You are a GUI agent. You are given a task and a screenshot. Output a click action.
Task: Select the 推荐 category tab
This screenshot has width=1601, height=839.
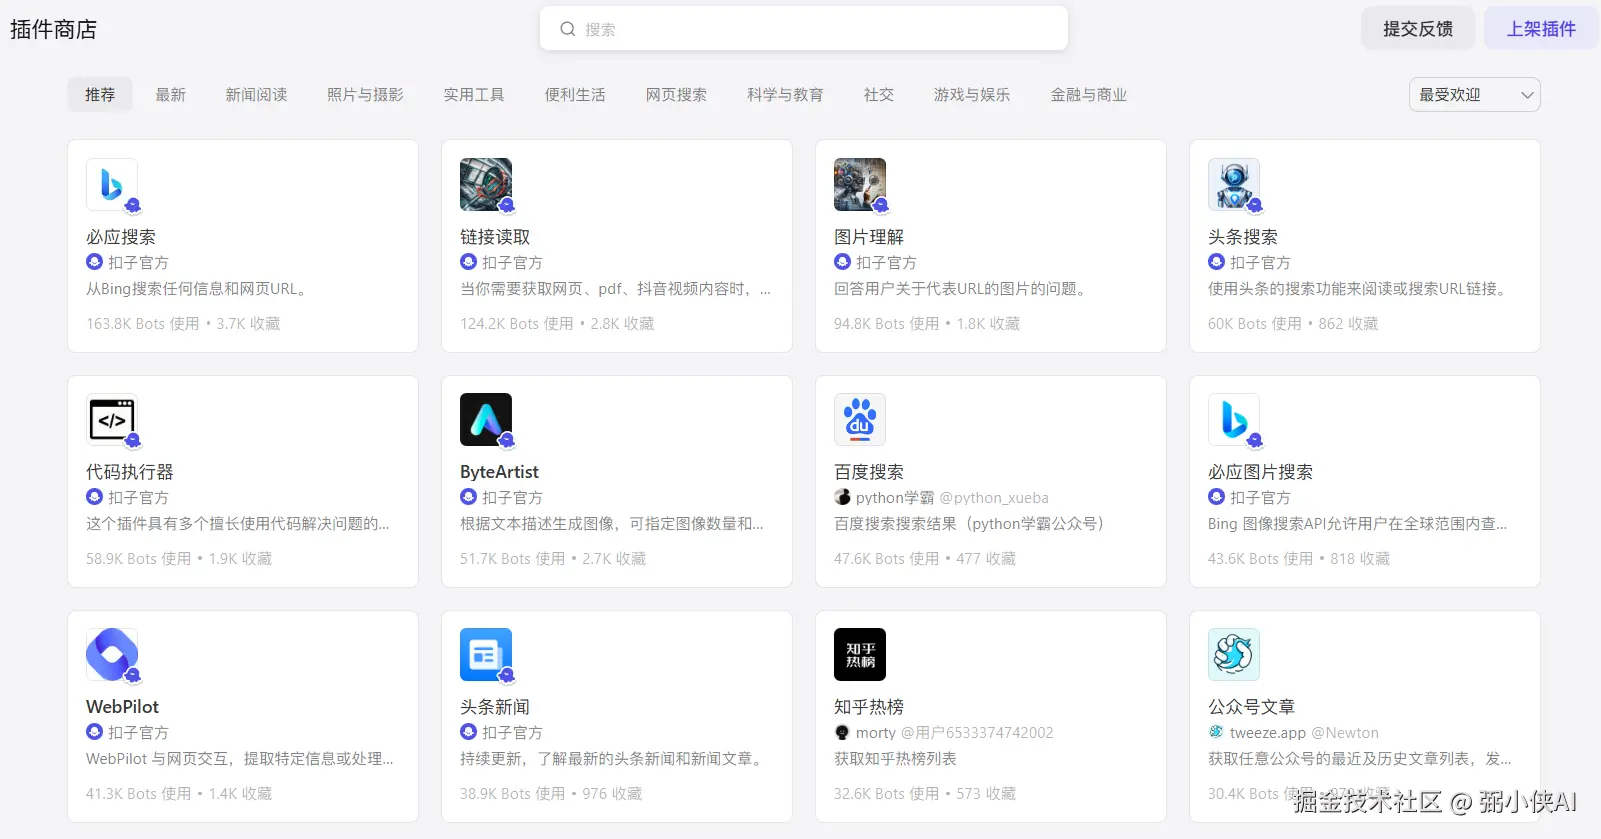pyautogui.click(x=100, y=95)
